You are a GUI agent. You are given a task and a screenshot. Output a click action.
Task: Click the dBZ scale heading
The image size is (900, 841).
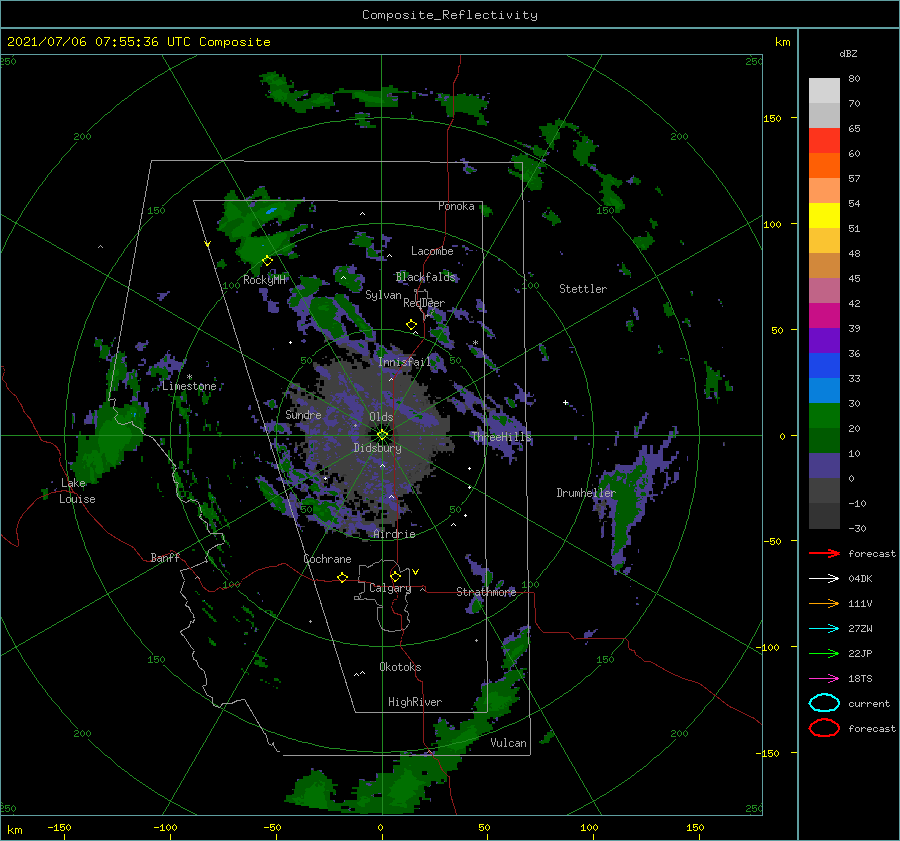point(848,53)
